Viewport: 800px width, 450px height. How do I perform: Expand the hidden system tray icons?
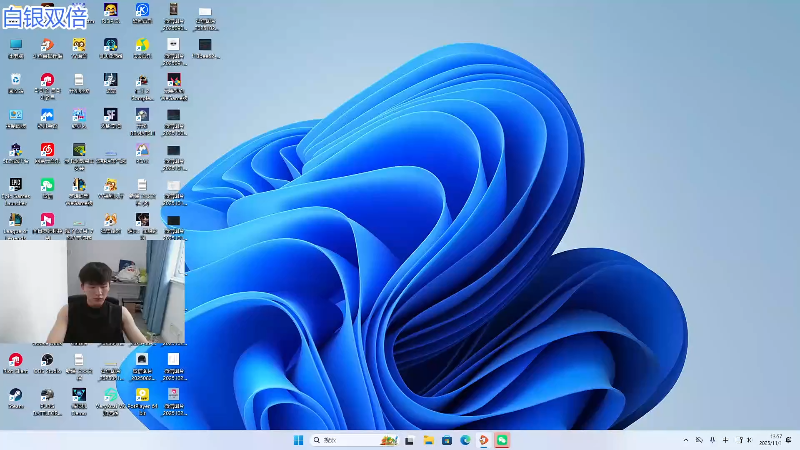685,440
